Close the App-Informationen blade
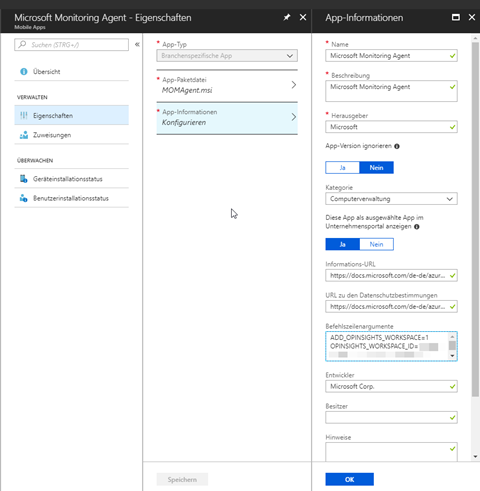This screenshot has height=491, width=480. point(472,17)
